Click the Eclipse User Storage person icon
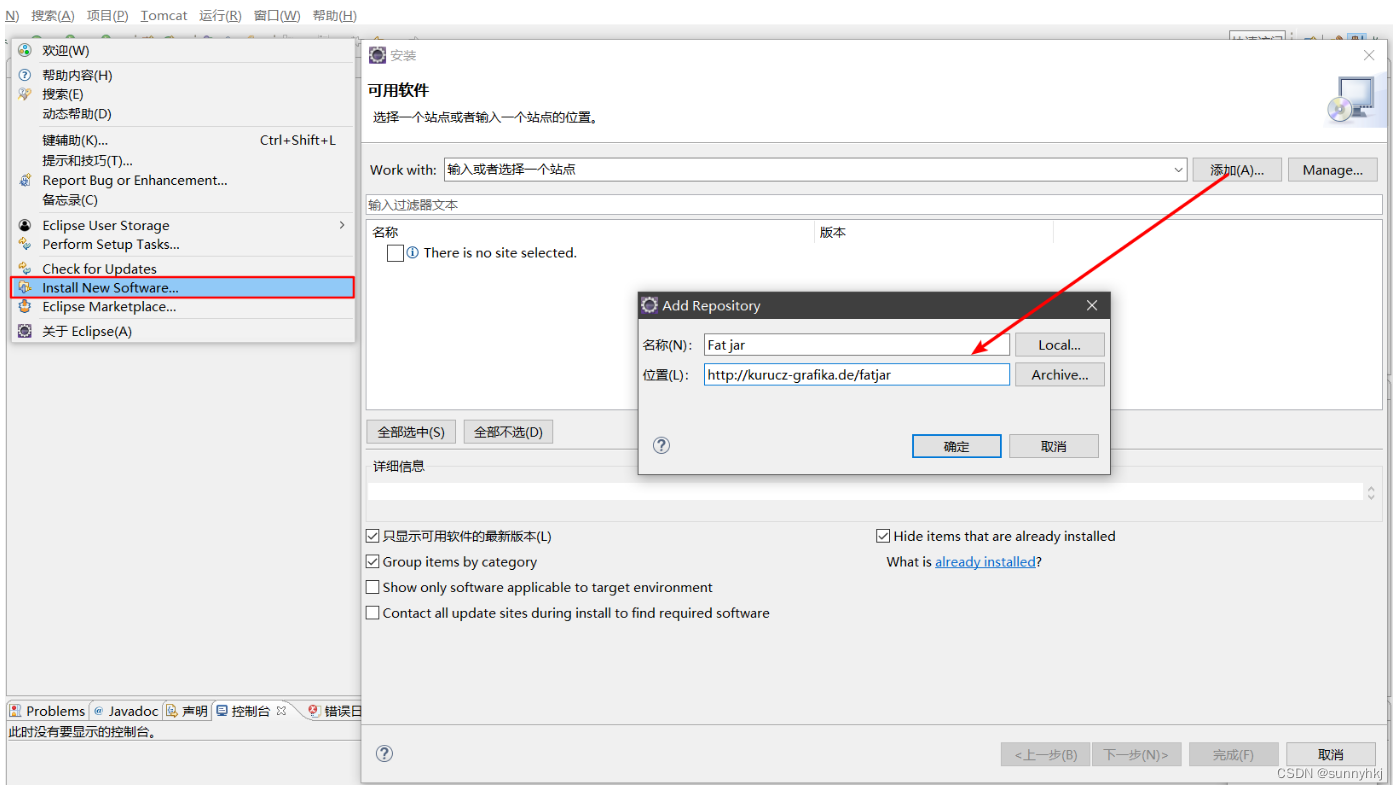The width and height of the screenshot is (1398, 790). 25,225
